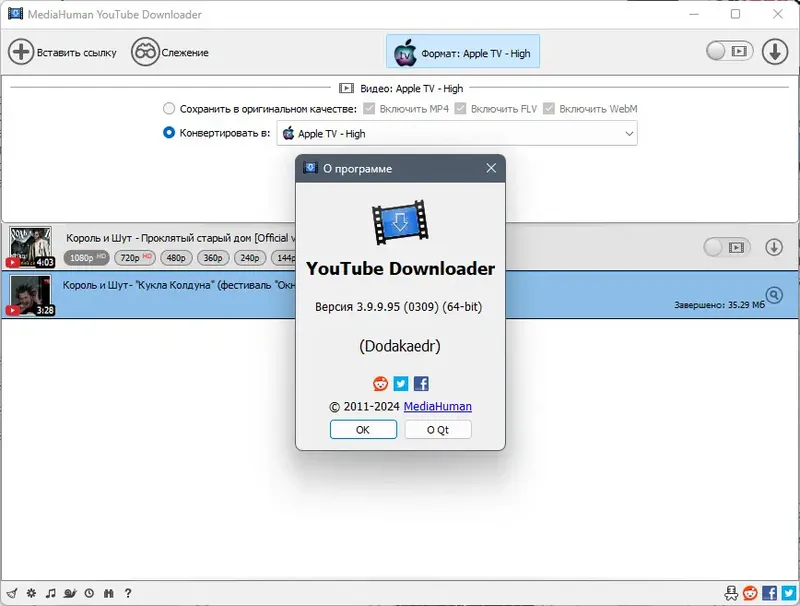Click download arrow on Проклятый старый дом row
Viewport: 800px width, 606px height.
click(x=773, y=247)
